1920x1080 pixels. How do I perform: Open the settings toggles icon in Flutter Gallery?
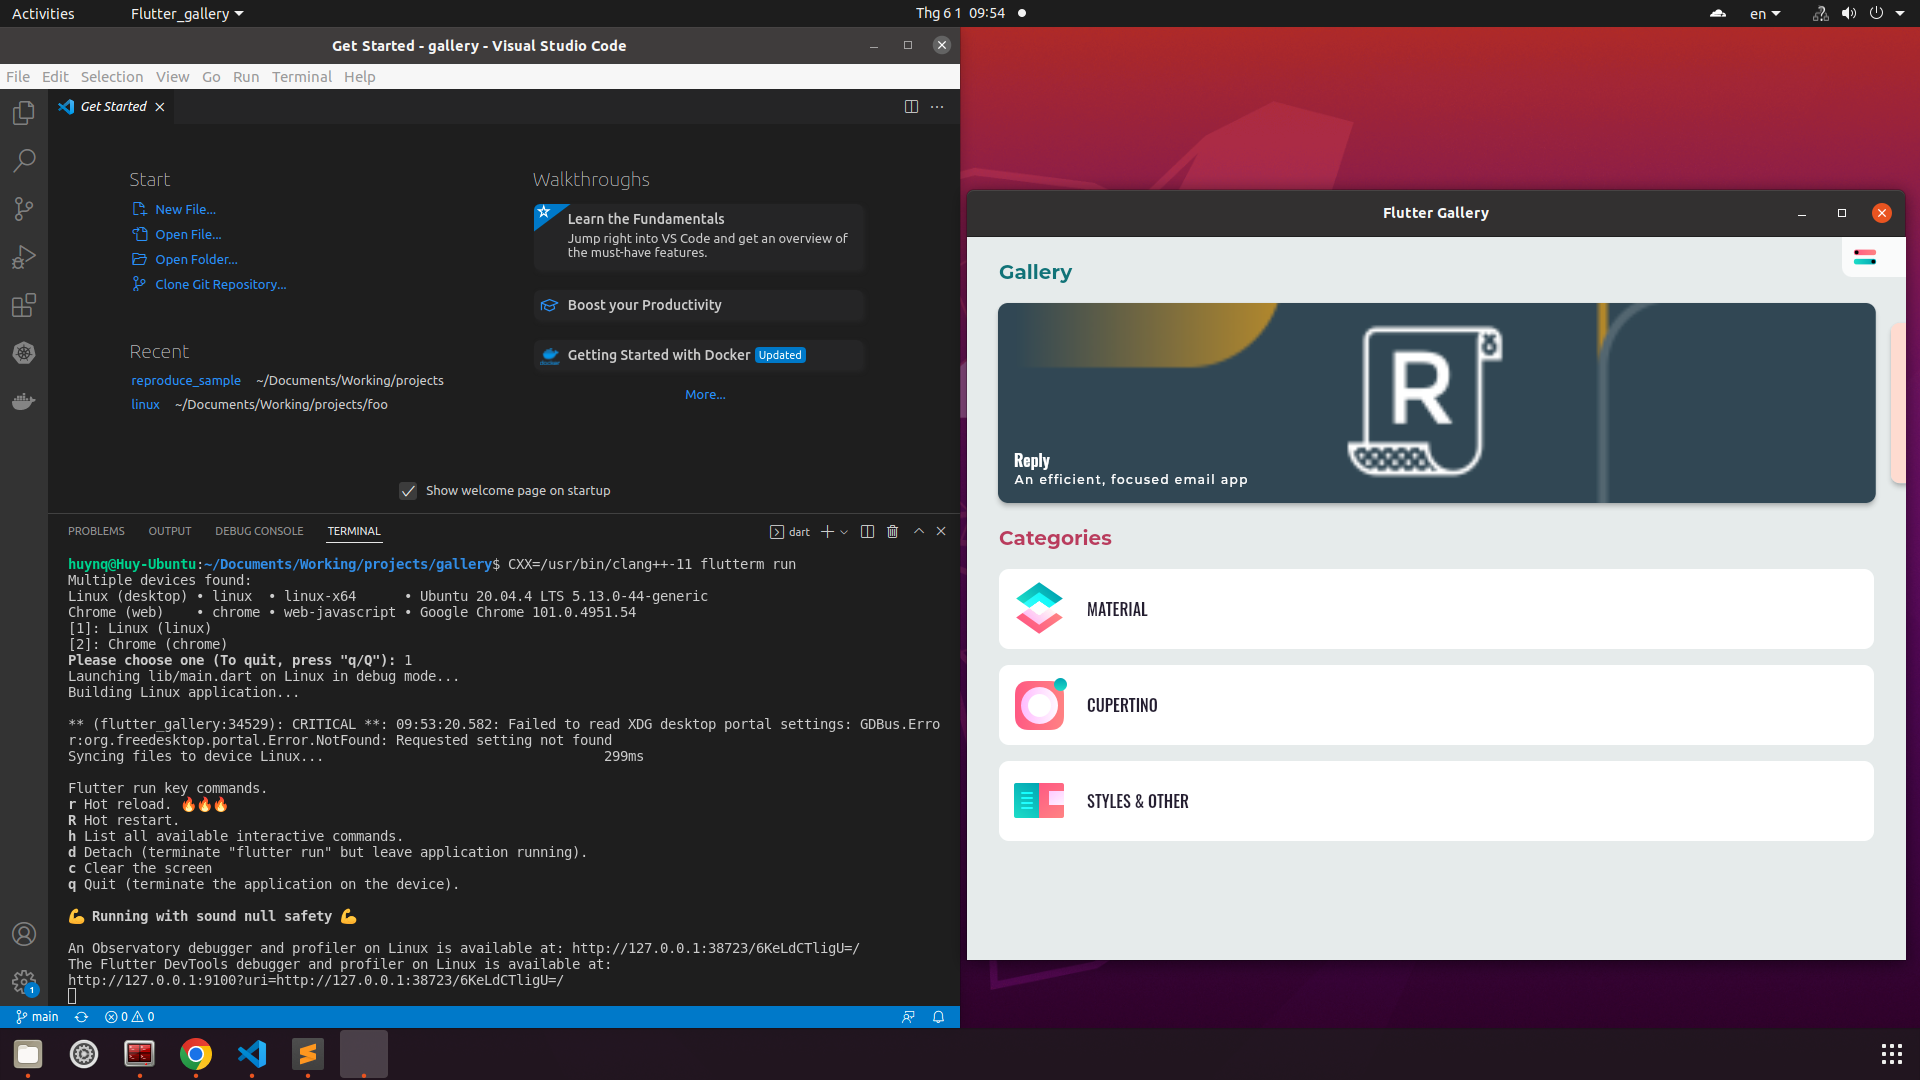click(1866, 256)
